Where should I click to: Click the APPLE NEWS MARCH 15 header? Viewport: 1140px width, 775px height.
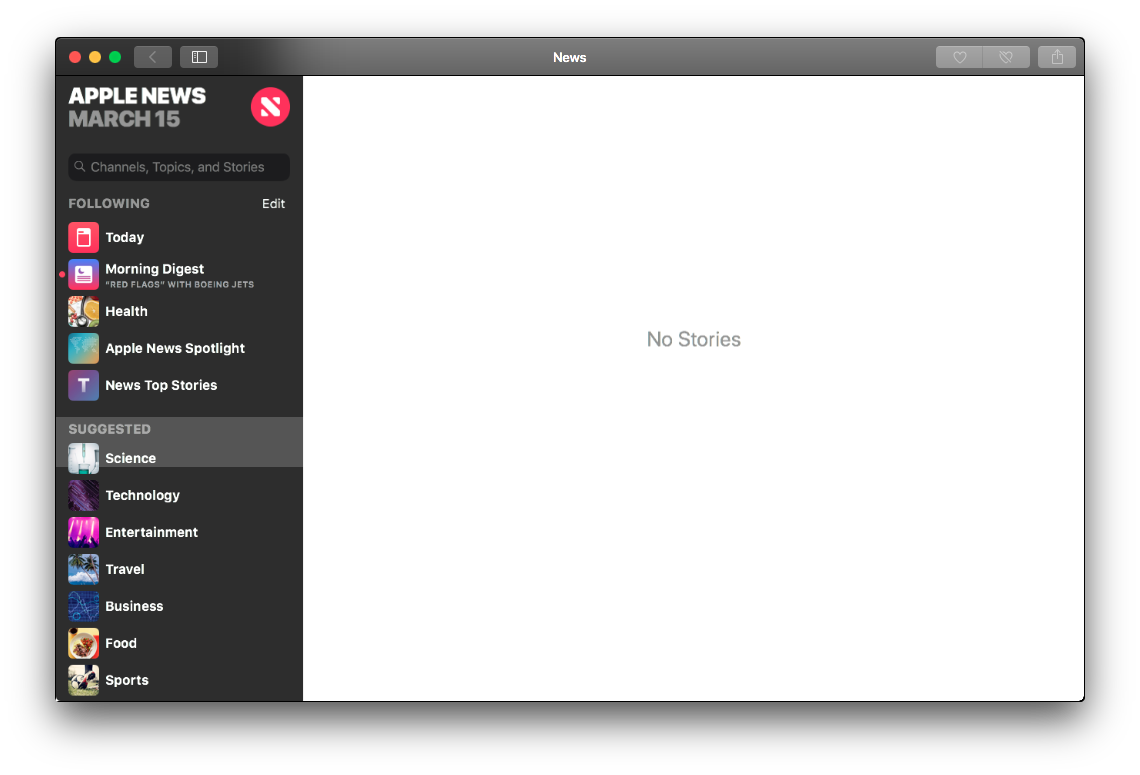(x=137, y=107)
